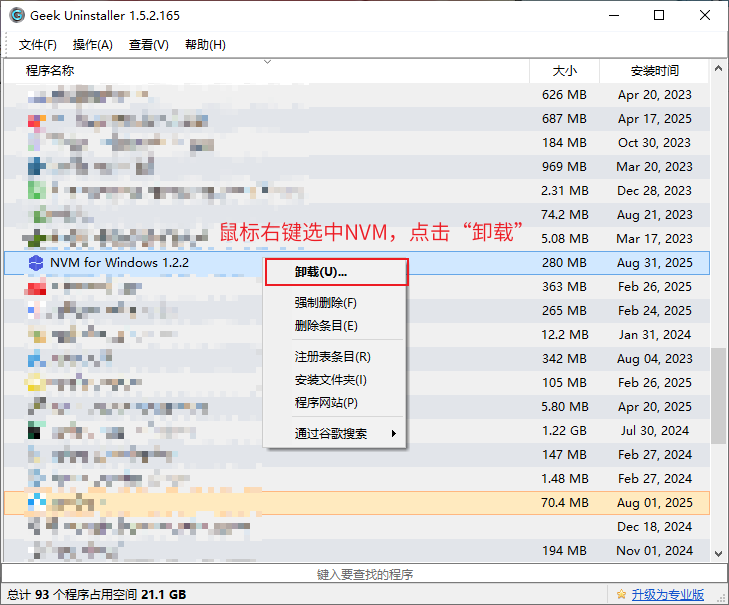Minimize the Geek Uninstaller window

(614, 15)
